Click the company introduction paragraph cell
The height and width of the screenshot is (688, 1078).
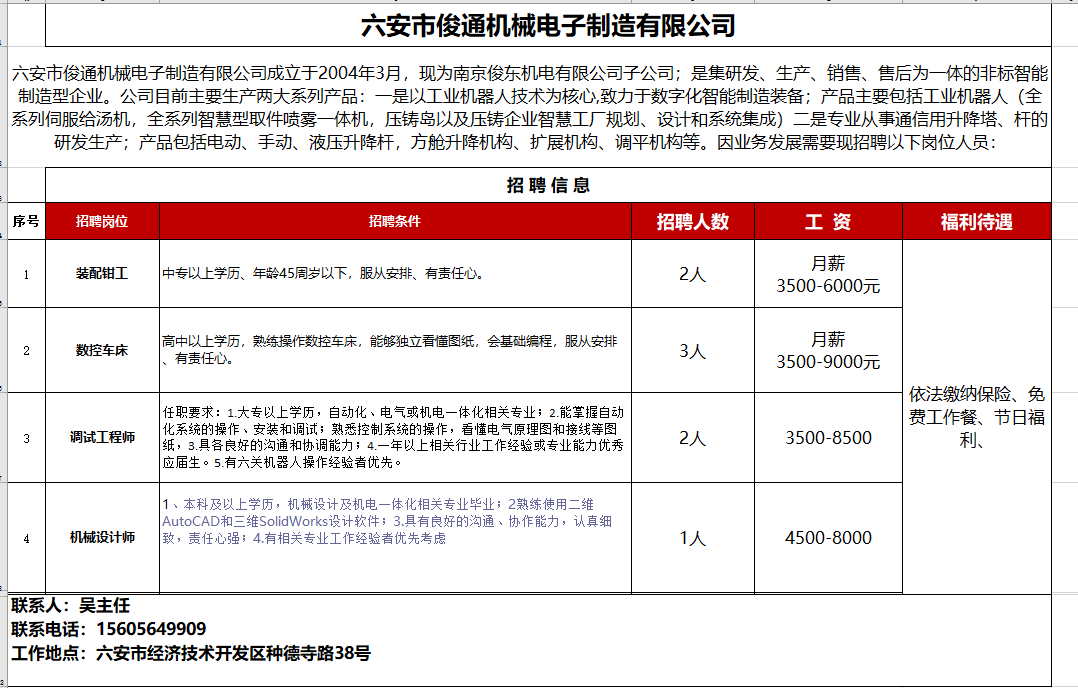tap(529, 107)
